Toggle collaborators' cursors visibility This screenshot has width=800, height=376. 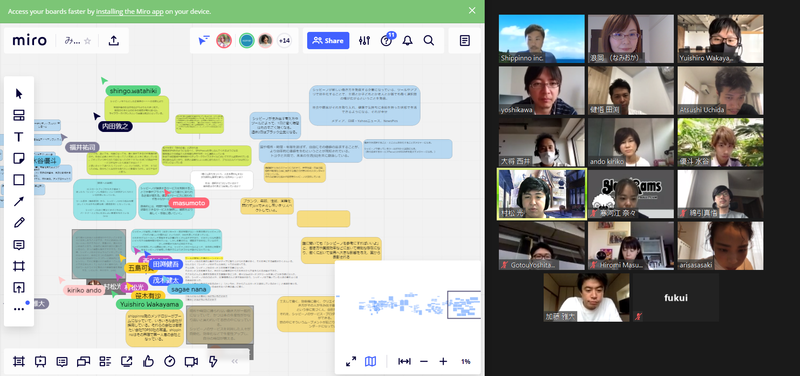204,40
